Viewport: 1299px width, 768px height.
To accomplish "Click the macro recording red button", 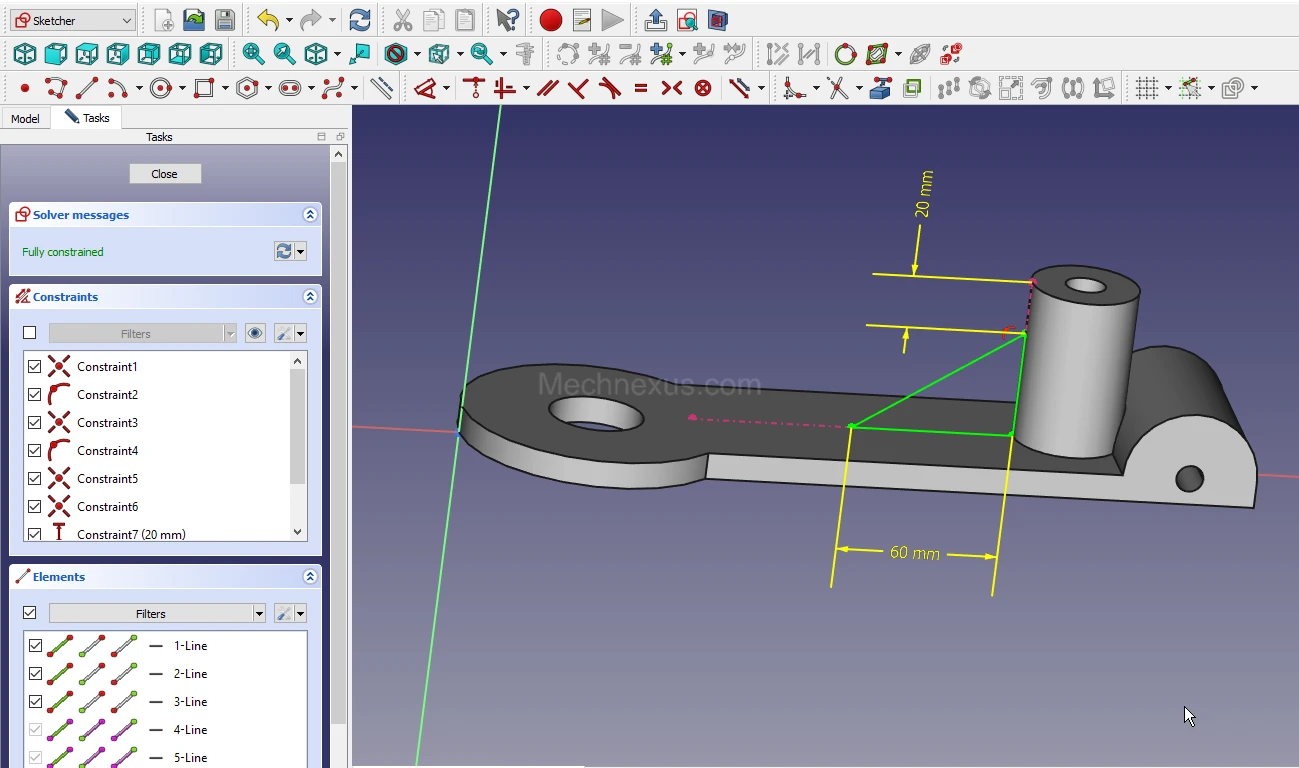I will [550, 20].
